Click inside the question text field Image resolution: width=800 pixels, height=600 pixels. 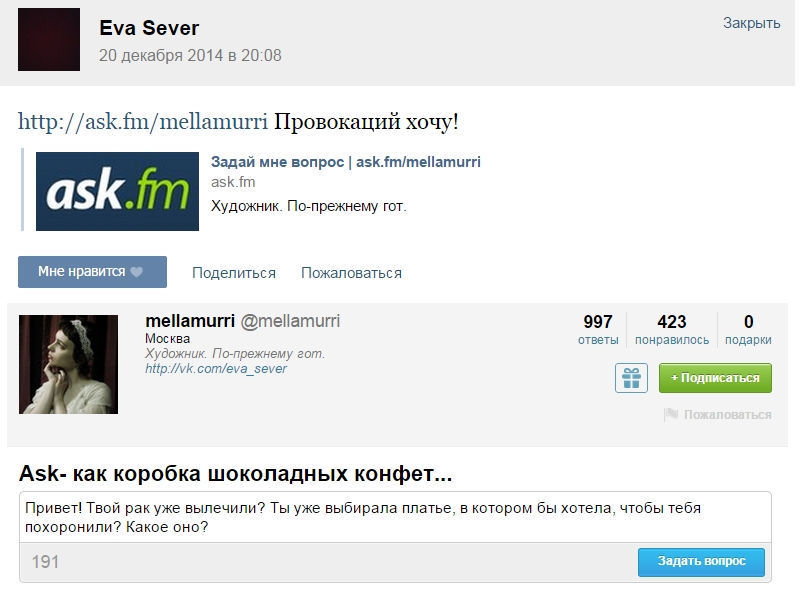pyautogui.click(x=395, y=517)
